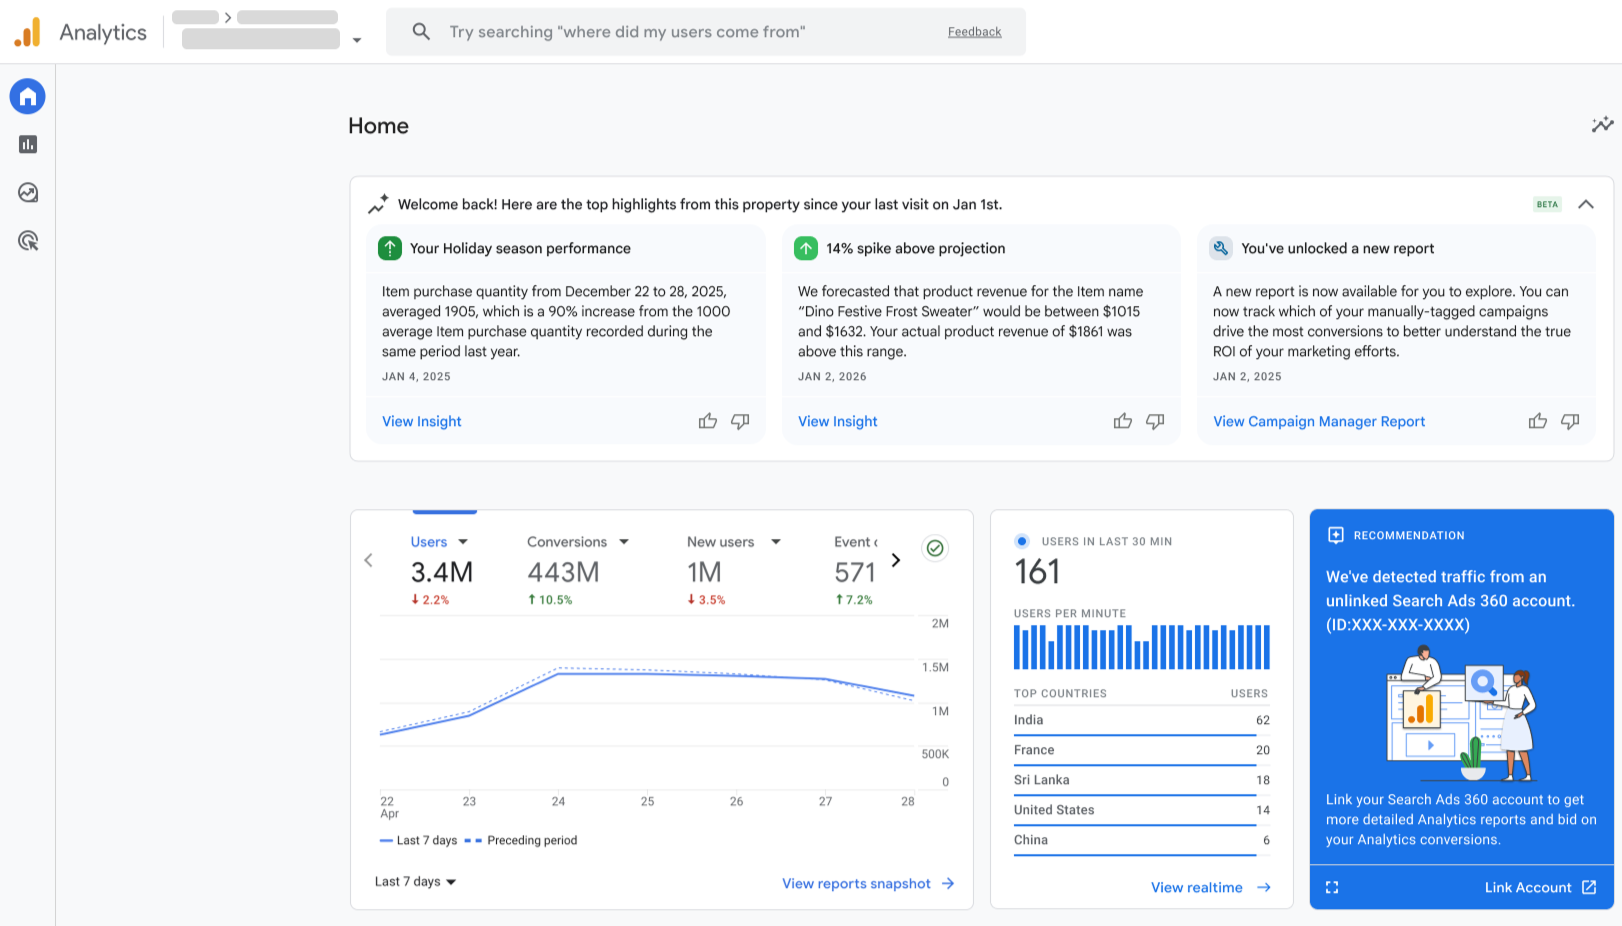Open the Advertising icon in sidebar
Image resolution: width=1622 pixels, height=926 pixels.
tap(28, 241)
